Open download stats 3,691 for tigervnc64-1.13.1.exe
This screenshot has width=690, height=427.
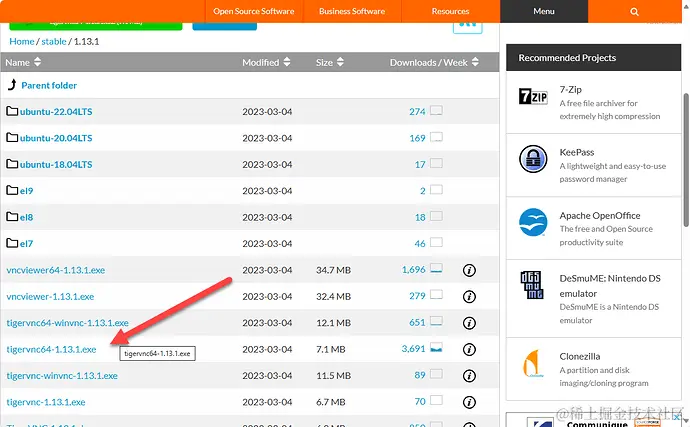coord(414,349)
